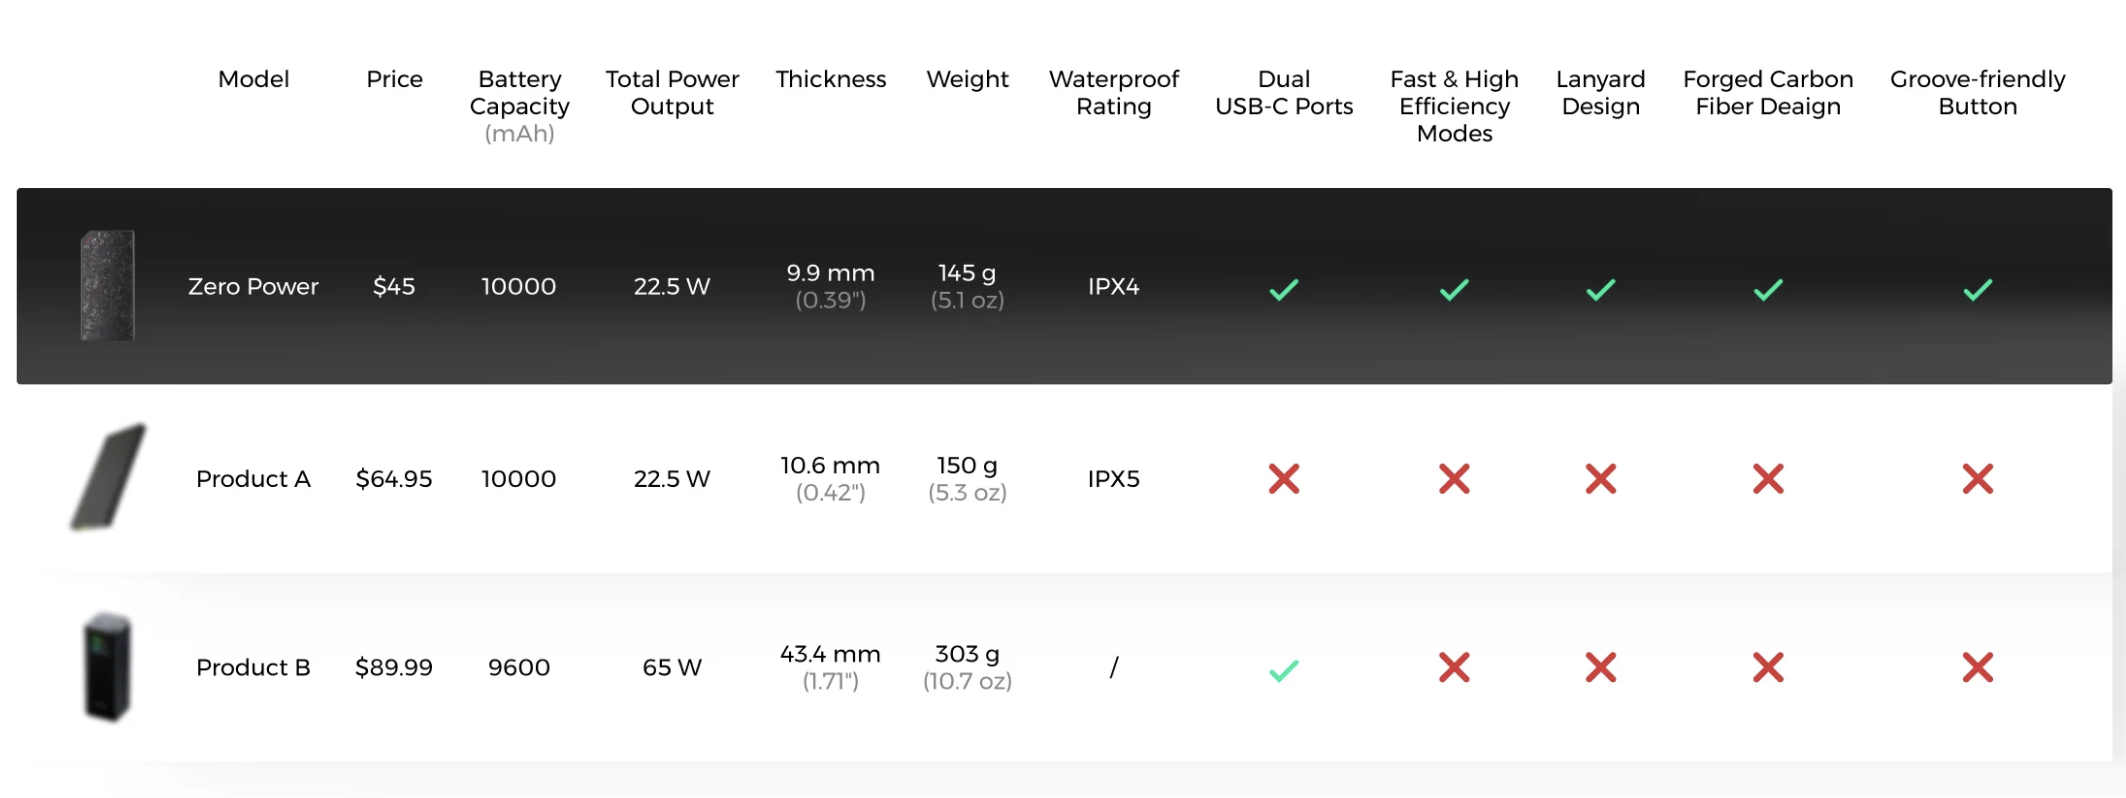Select the Zero Power model name
This screenshot has width=2126, height=798.
[x=253, y=287]
